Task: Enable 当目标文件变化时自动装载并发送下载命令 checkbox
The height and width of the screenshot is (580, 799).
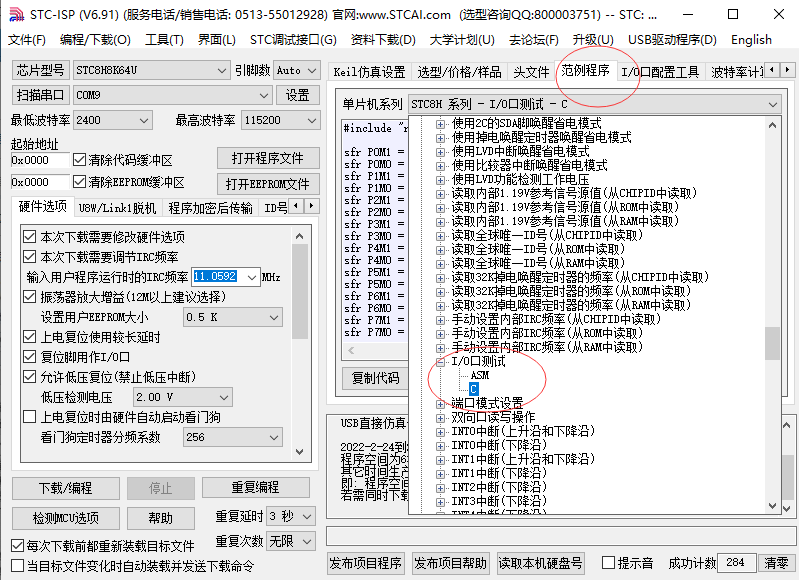Action: (x=17, y=566)
